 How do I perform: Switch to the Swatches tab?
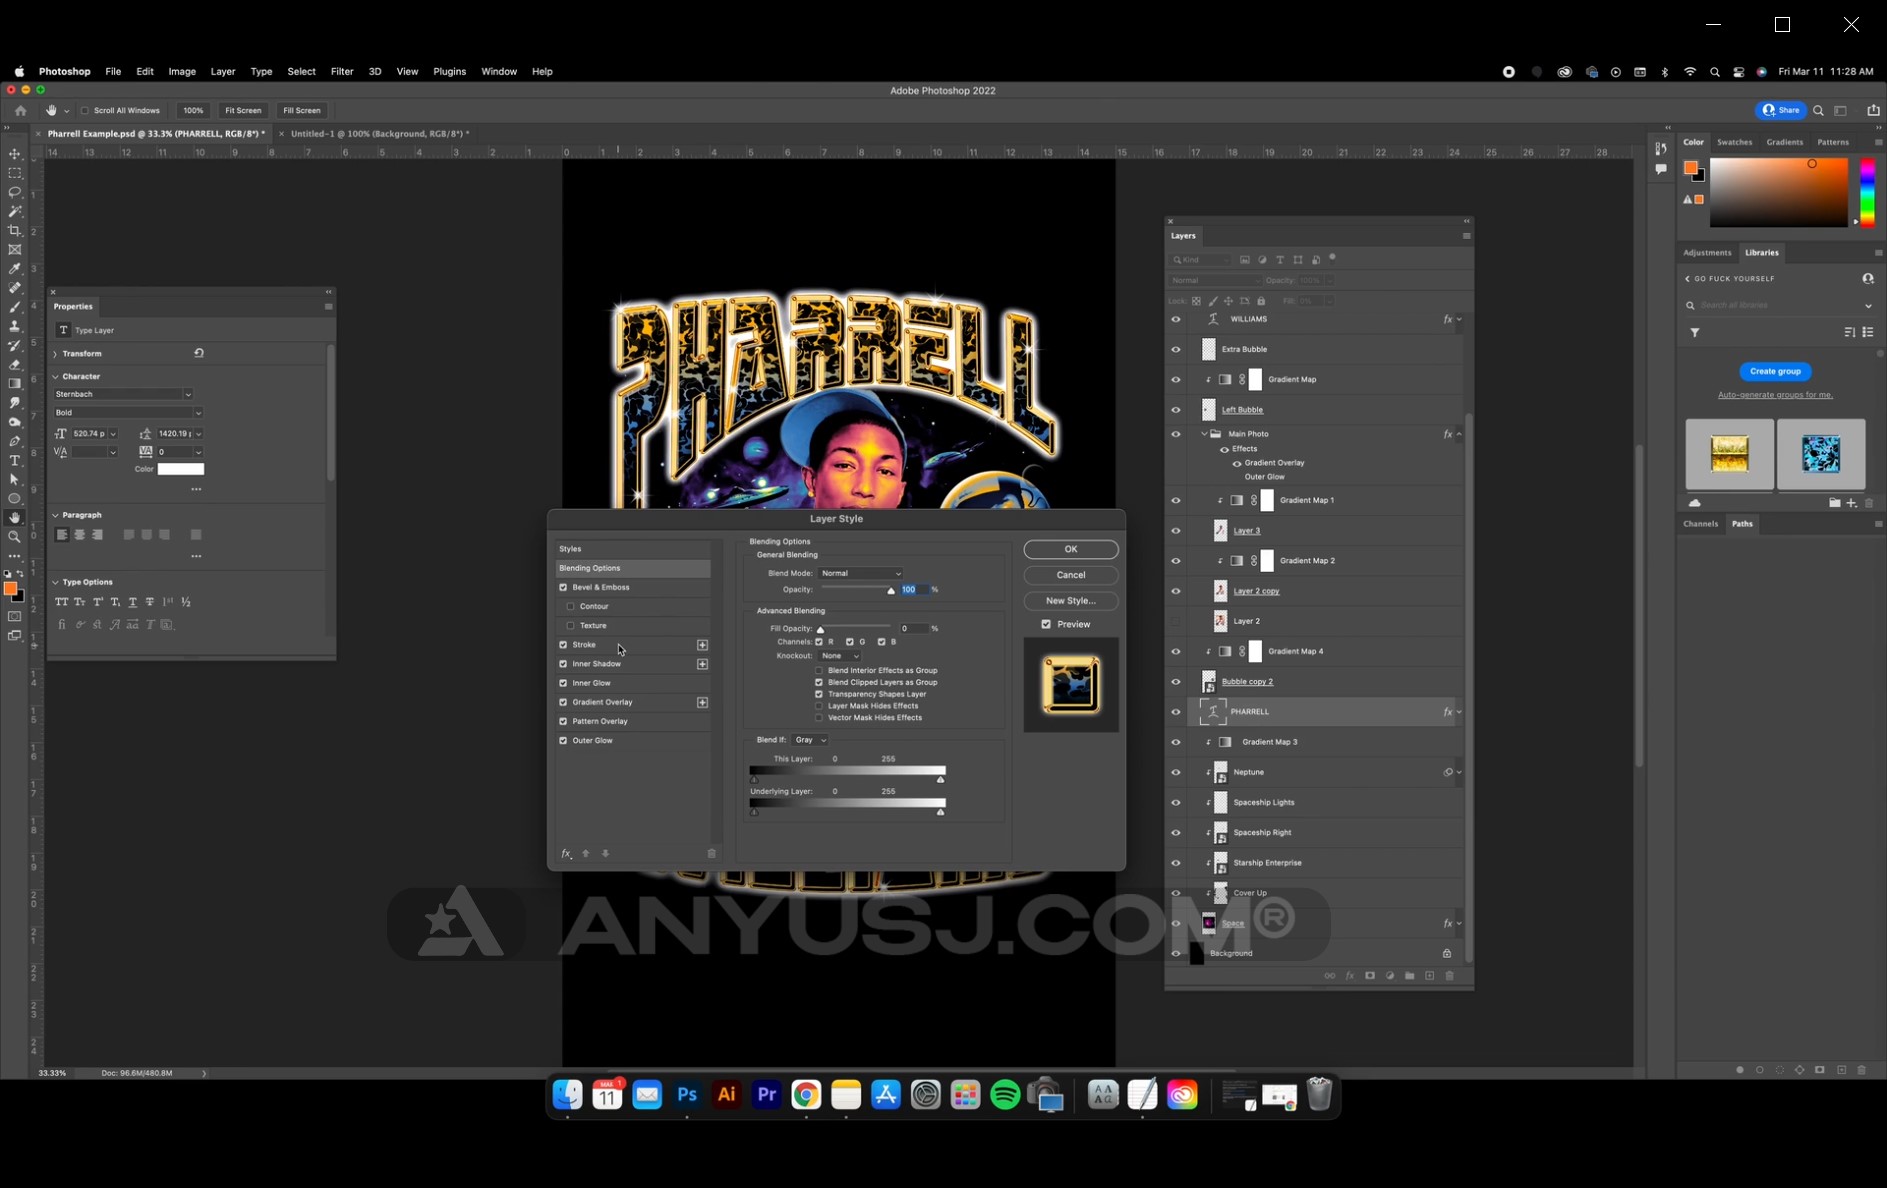click(1735, 142)
